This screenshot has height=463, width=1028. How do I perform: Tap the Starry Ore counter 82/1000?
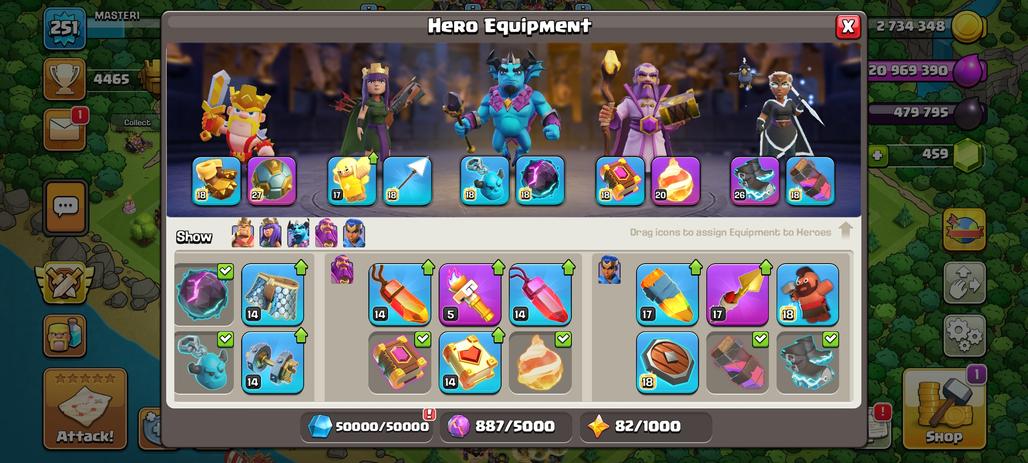coord(646,427)
